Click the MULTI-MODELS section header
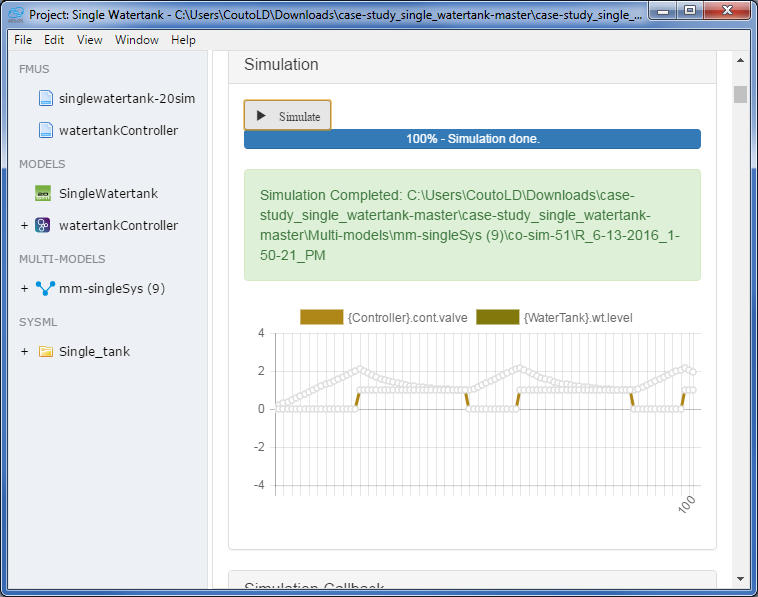 (62, 259)
